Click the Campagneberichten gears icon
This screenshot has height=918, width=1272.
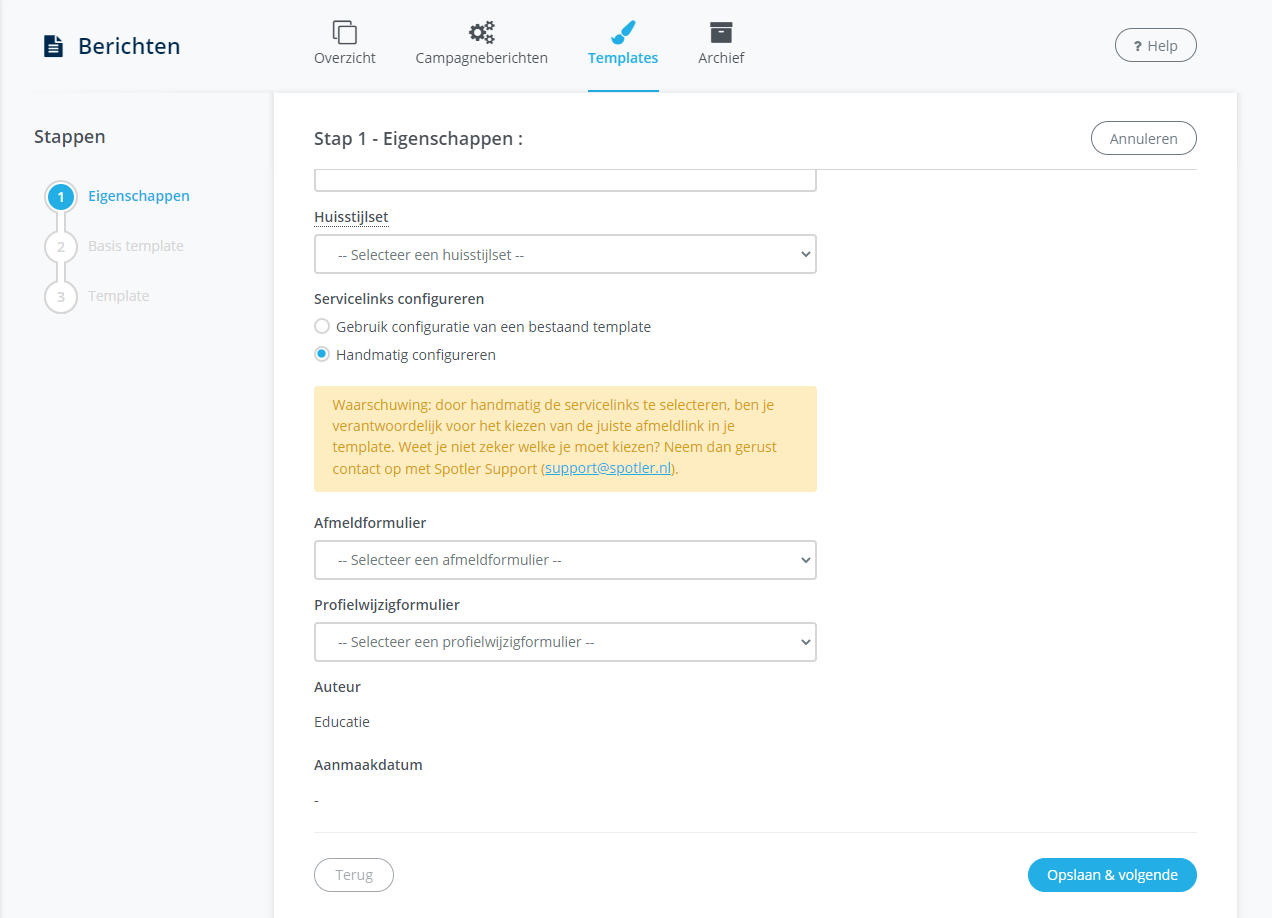481,32
